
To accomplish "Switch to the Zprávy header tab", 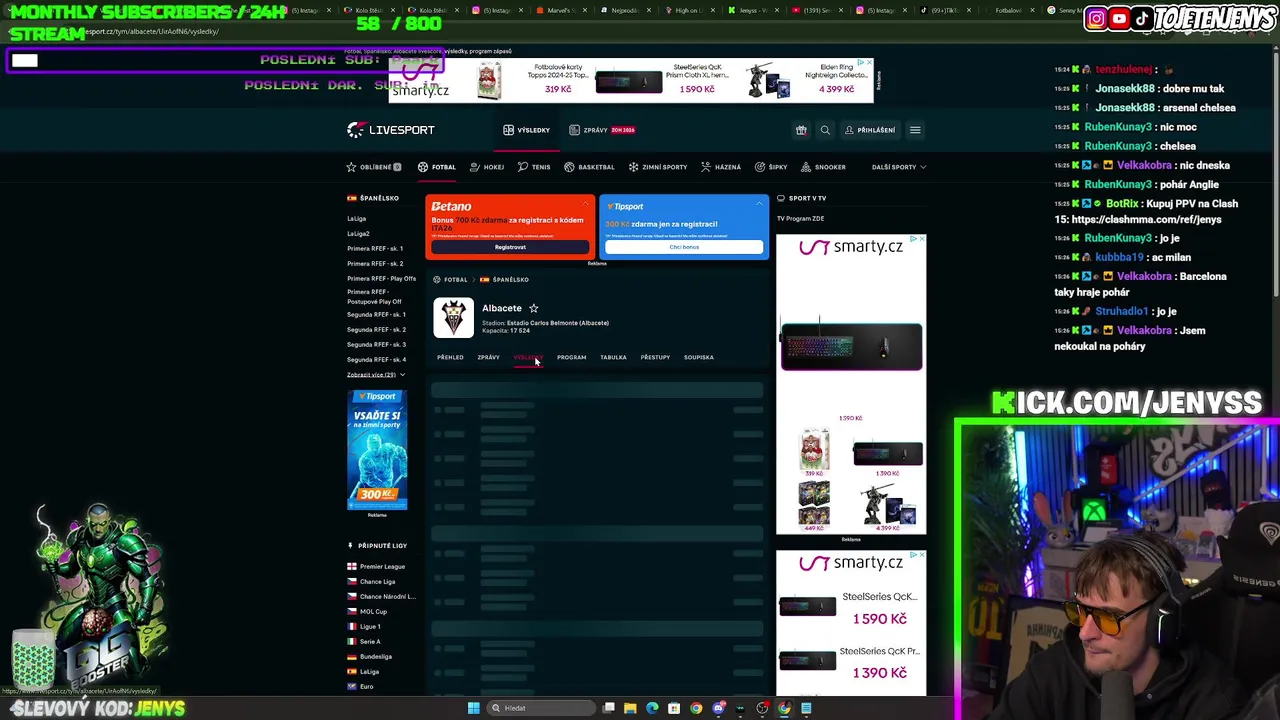I will point(602,130).
